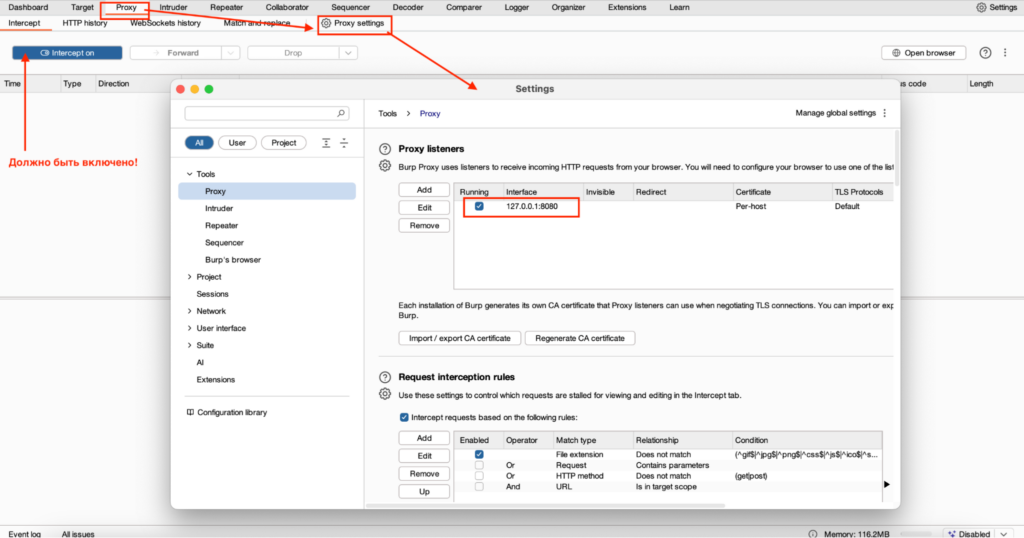Select Intruder in the Tools tree
1024x538 pixels.
pos(219,209)
